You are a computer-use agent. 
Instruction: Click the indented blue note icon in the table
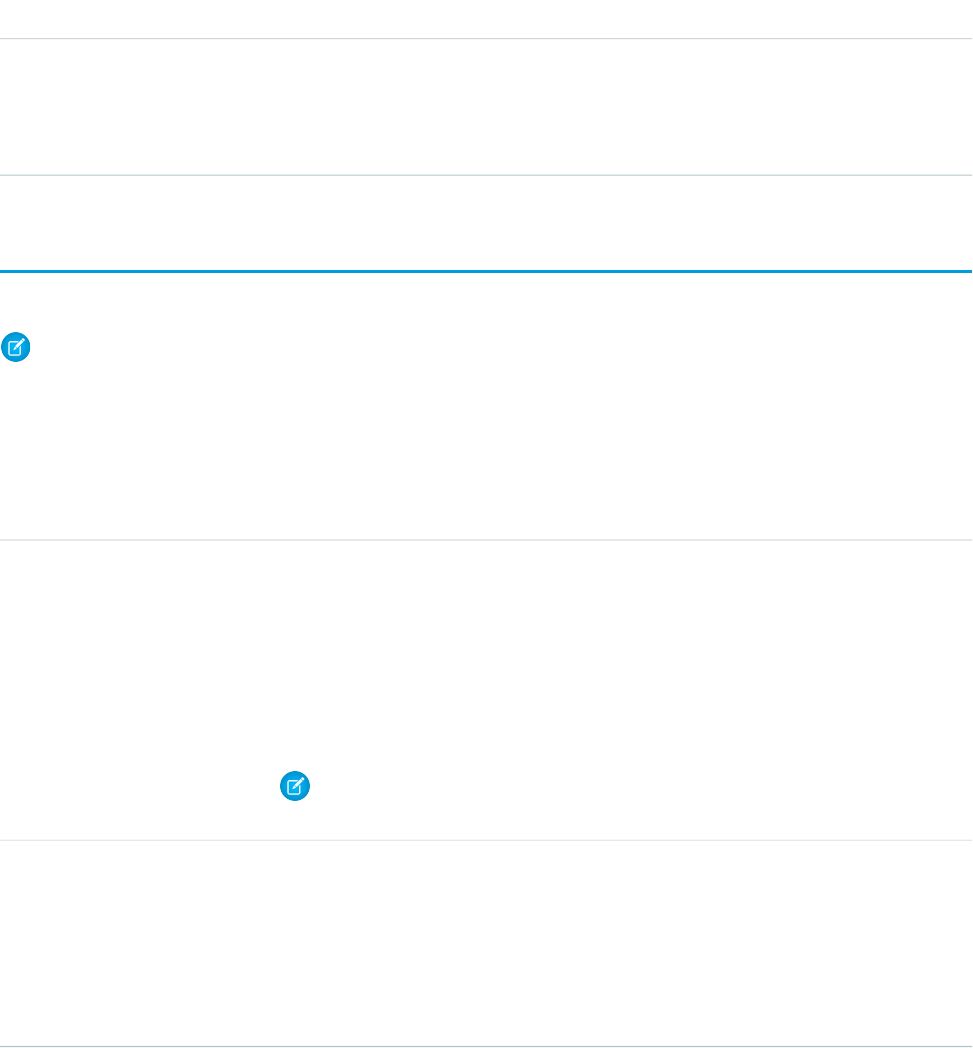tap(294, 787)
